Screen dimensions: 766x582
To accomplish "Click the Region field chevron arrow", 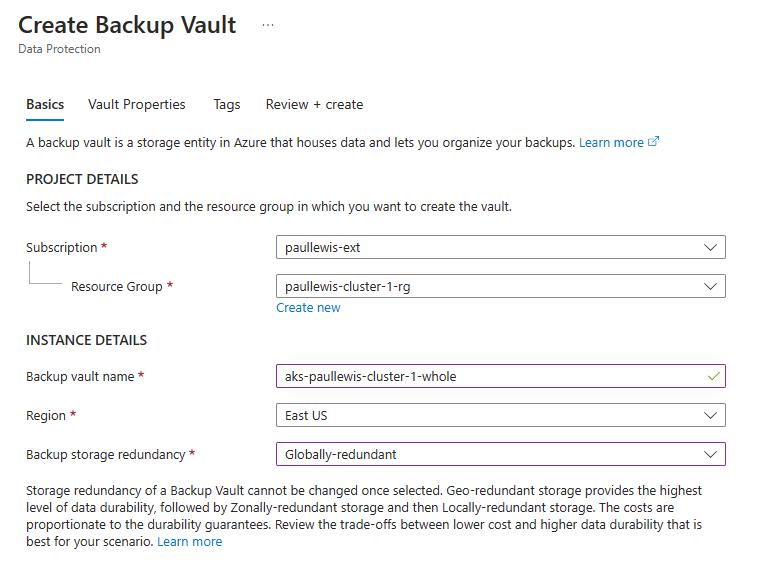I will point(710,415).
